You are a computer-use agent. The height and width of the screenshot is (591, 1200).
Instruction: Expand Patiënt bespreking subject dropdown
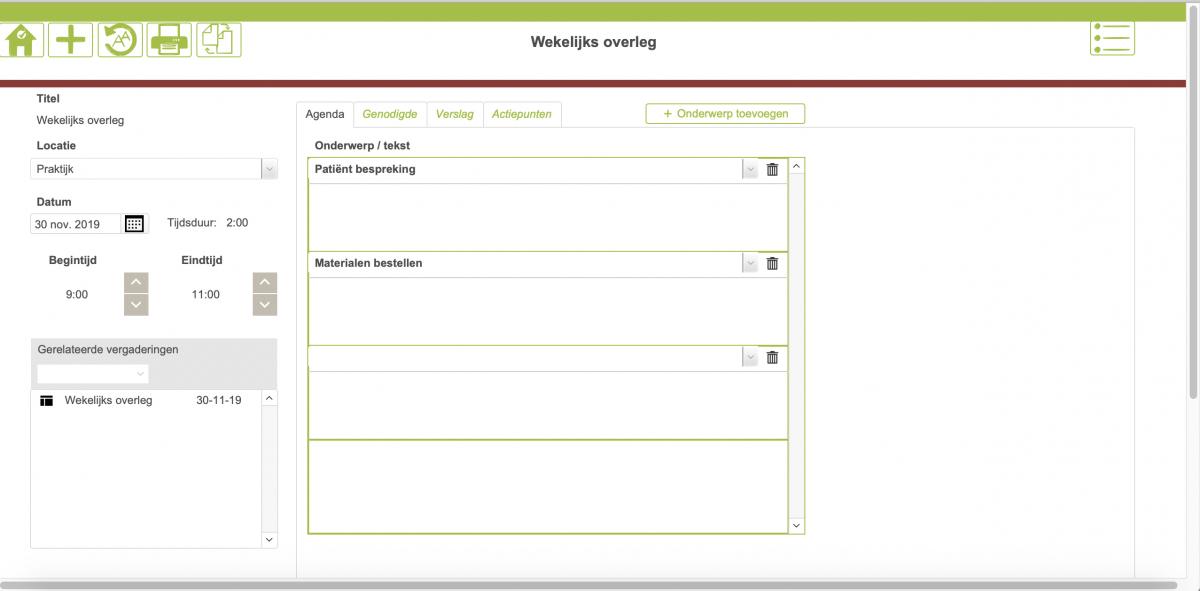[x=751, y=170]
